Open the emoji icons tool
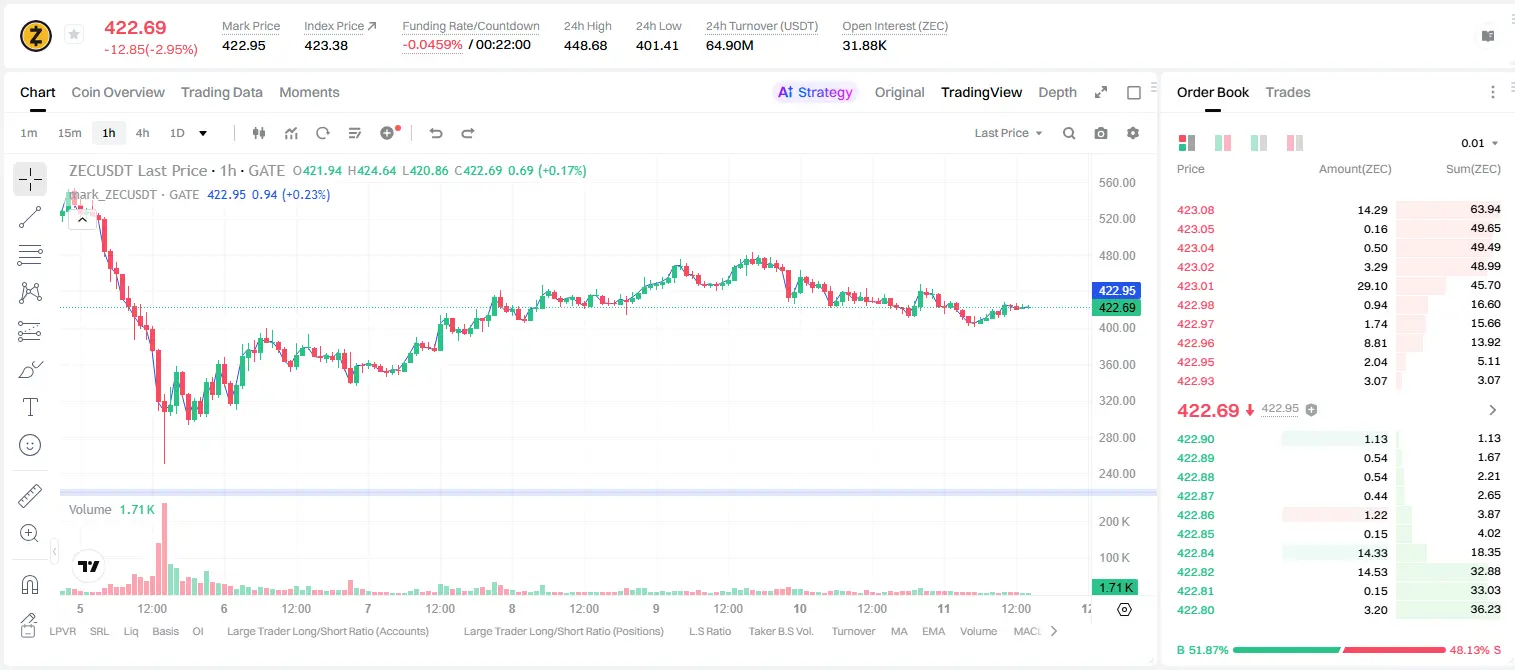 click(30, 445)
